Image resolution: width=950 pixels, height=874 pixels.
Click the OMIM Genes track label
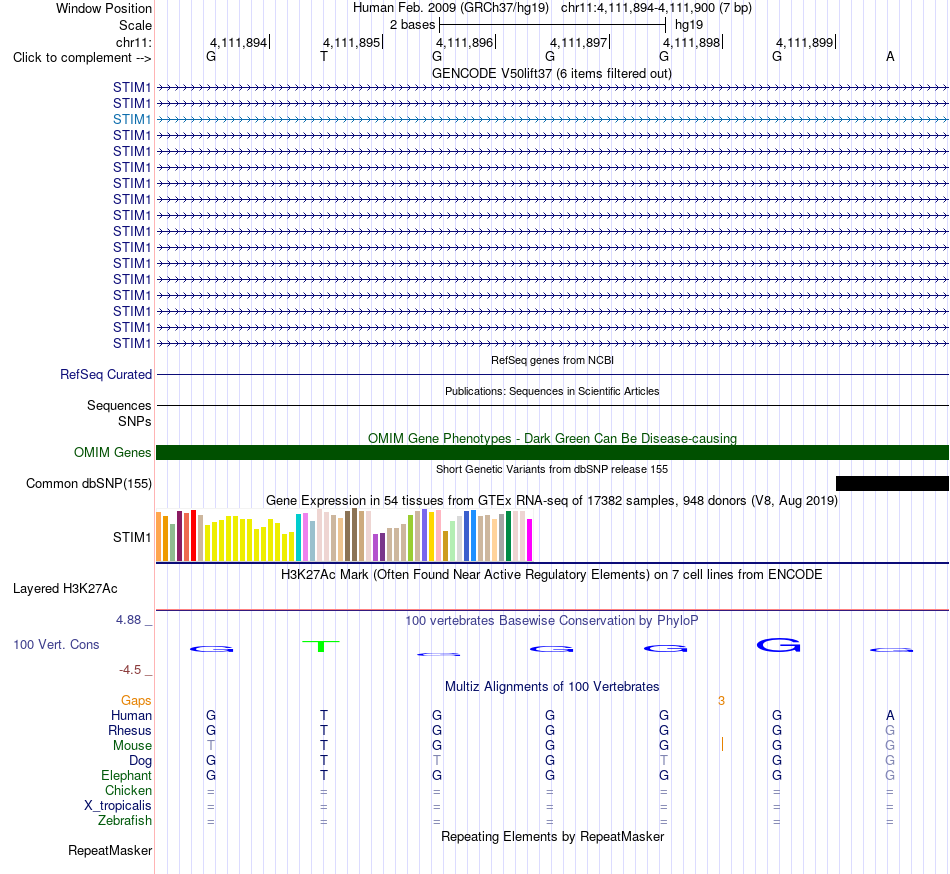coord(113,452)
